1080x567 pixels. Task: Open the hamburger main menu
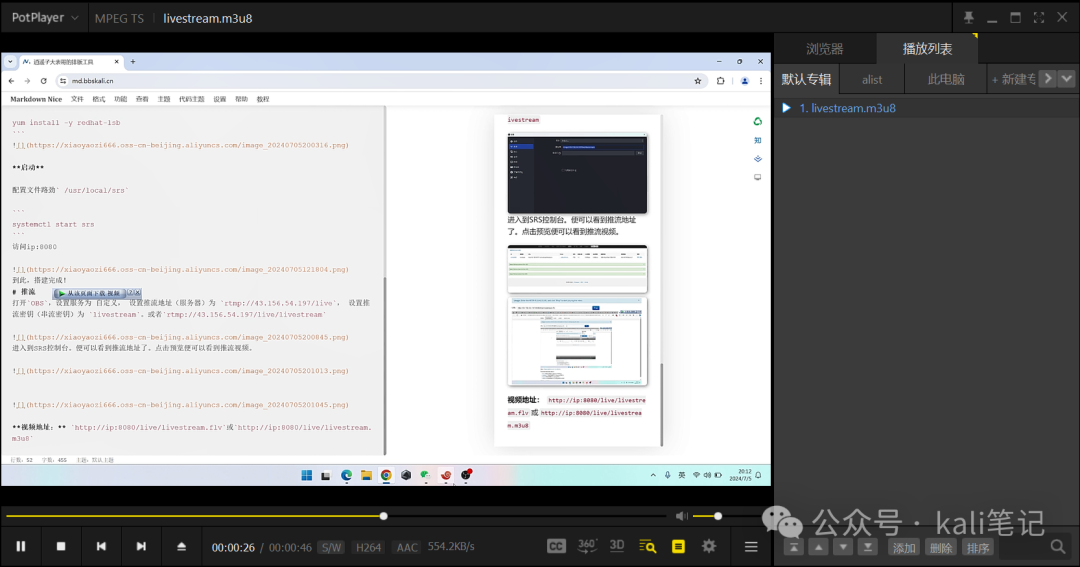click(751, 546)
